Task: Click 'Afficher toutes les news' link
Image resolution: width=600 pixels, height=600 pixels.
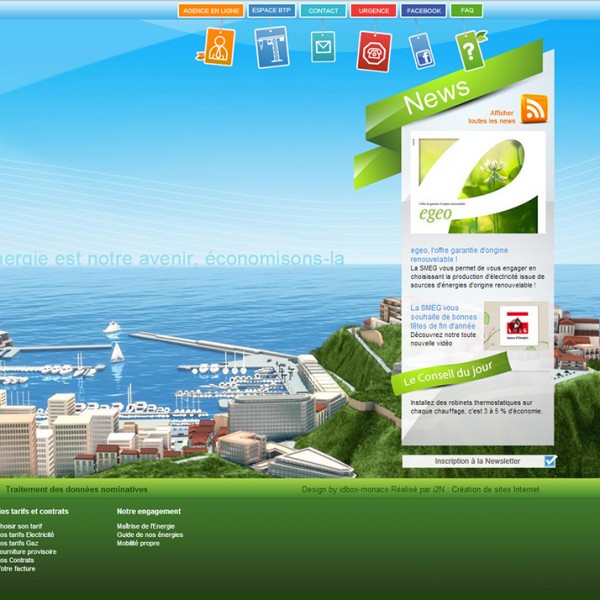Action: 492,117
